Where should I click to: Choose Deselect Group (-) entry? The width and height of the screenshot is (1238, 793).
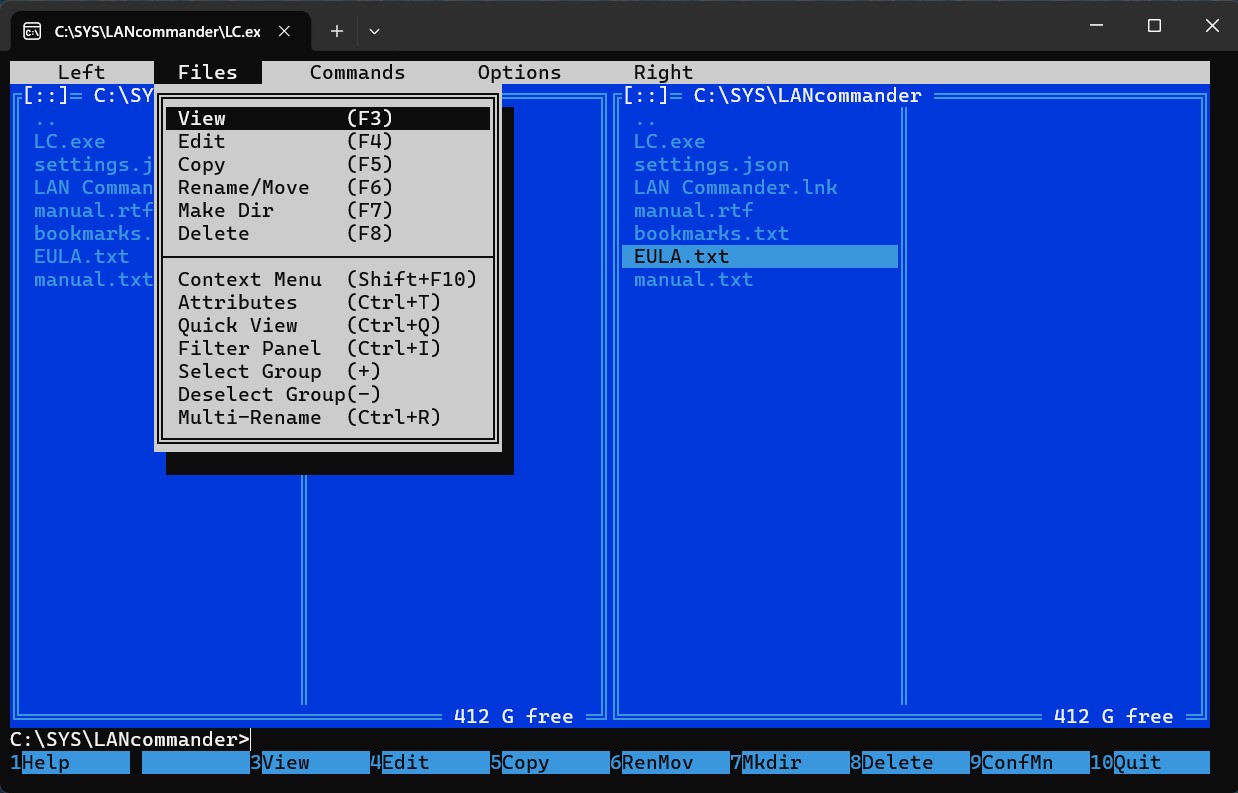point(328,394)
